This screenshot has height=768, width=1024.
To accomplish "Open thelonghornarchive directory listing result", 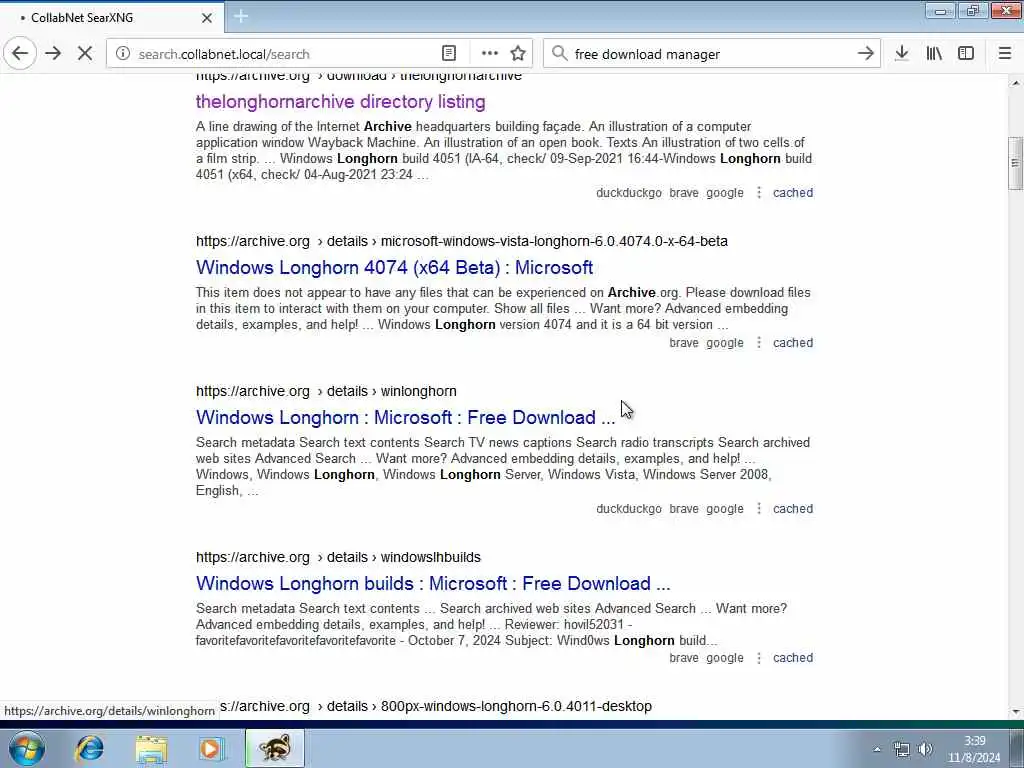I will 340,102.
